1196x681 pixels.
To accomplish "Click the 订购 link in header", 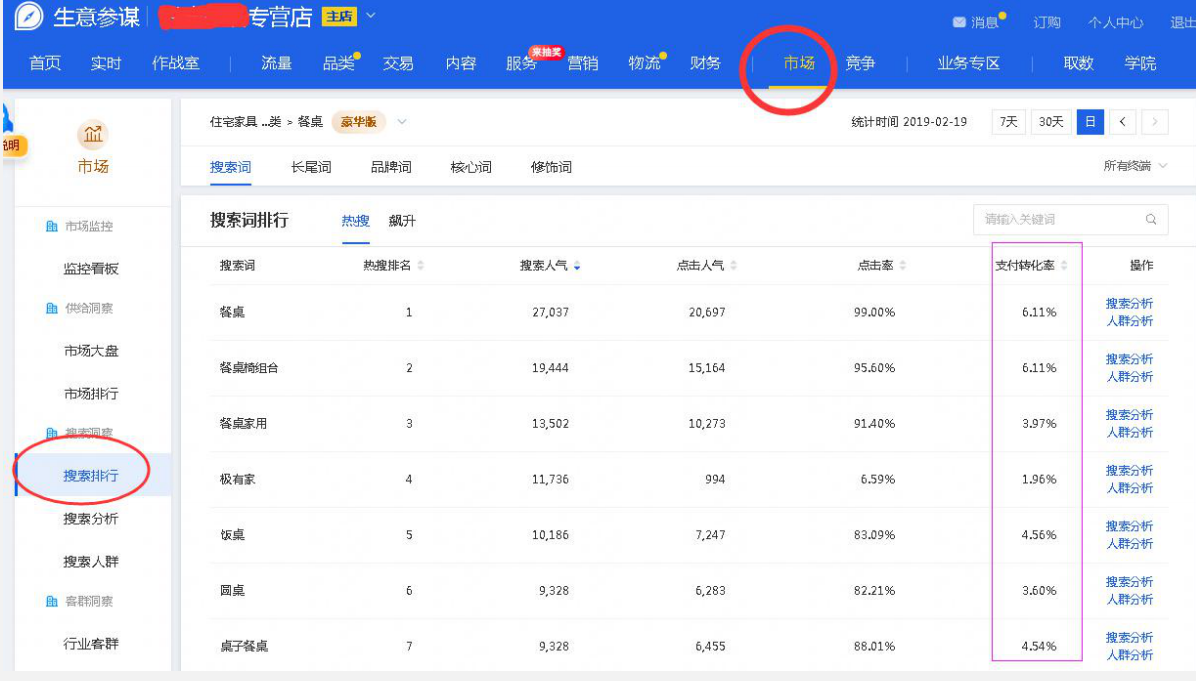I will click(x=1046, y=22).
